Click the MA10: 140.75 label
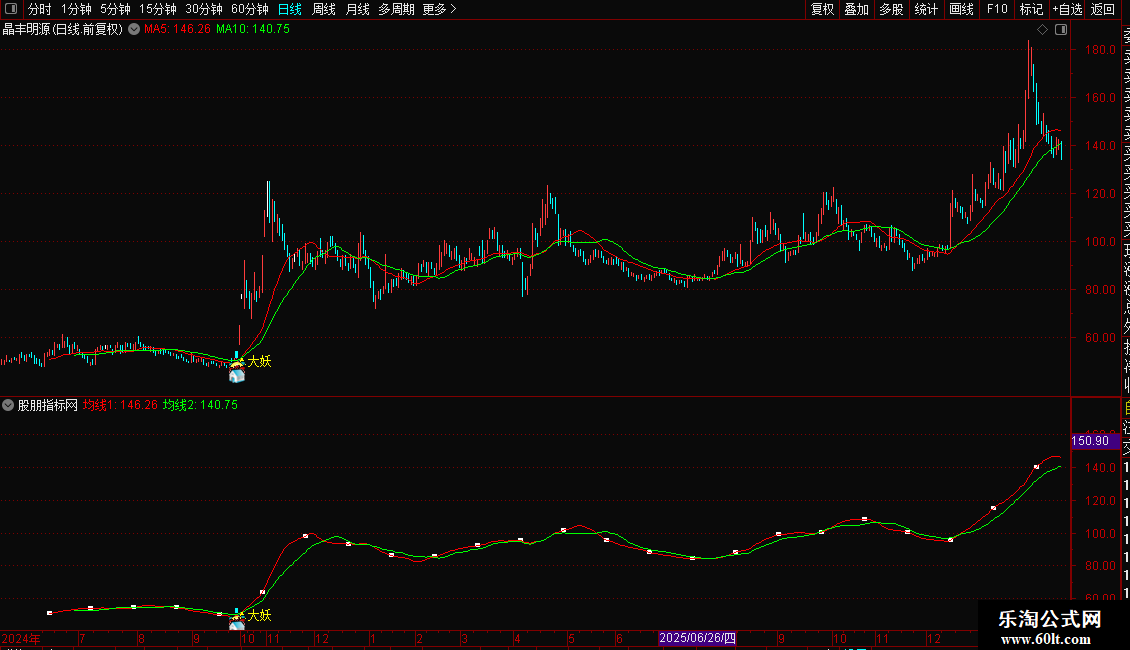 [253, 29]
